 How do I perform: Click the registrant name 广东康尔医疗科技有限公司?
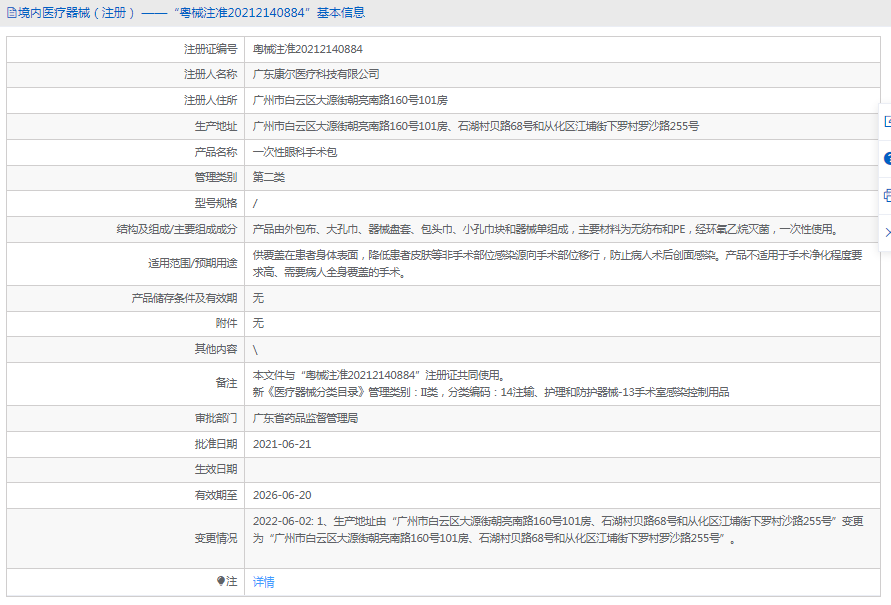[316, 74]
